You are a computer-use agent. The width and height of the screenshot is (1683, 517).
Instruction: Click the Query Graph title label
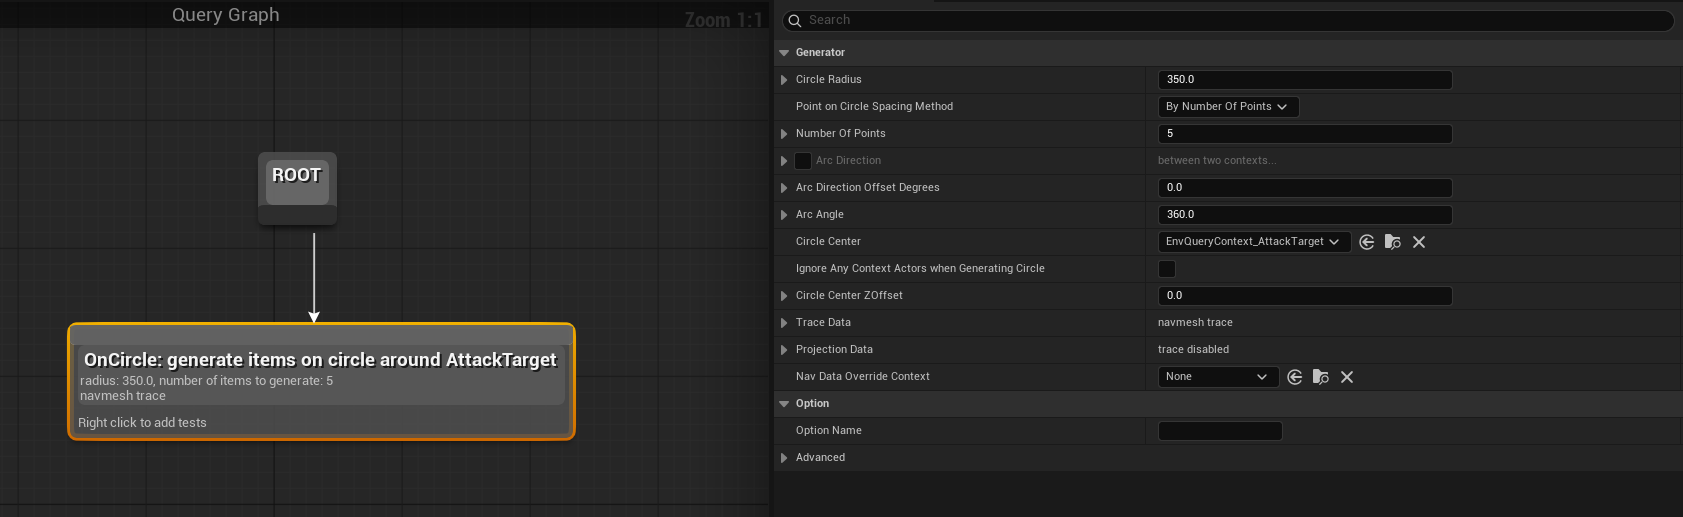coord(226,15)
